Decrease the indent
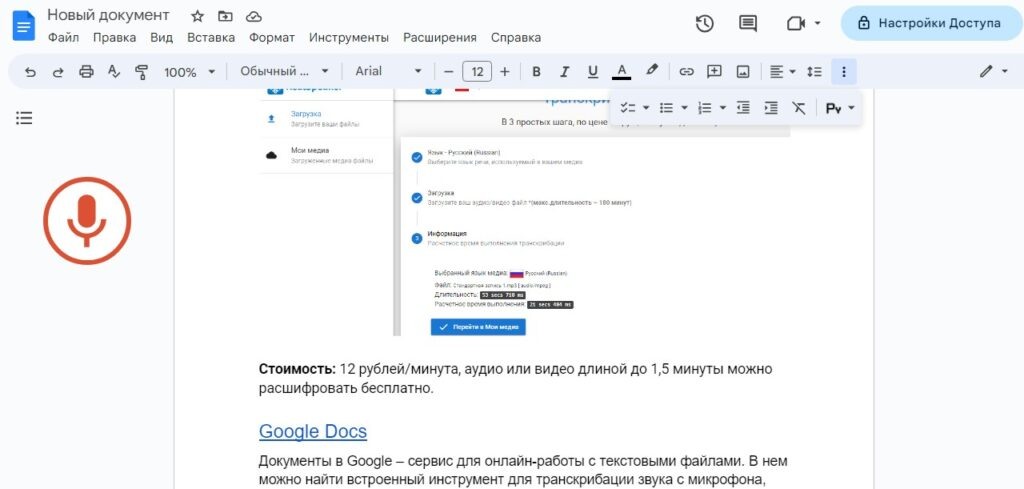The image size is (1024, 489). [743, 108]
